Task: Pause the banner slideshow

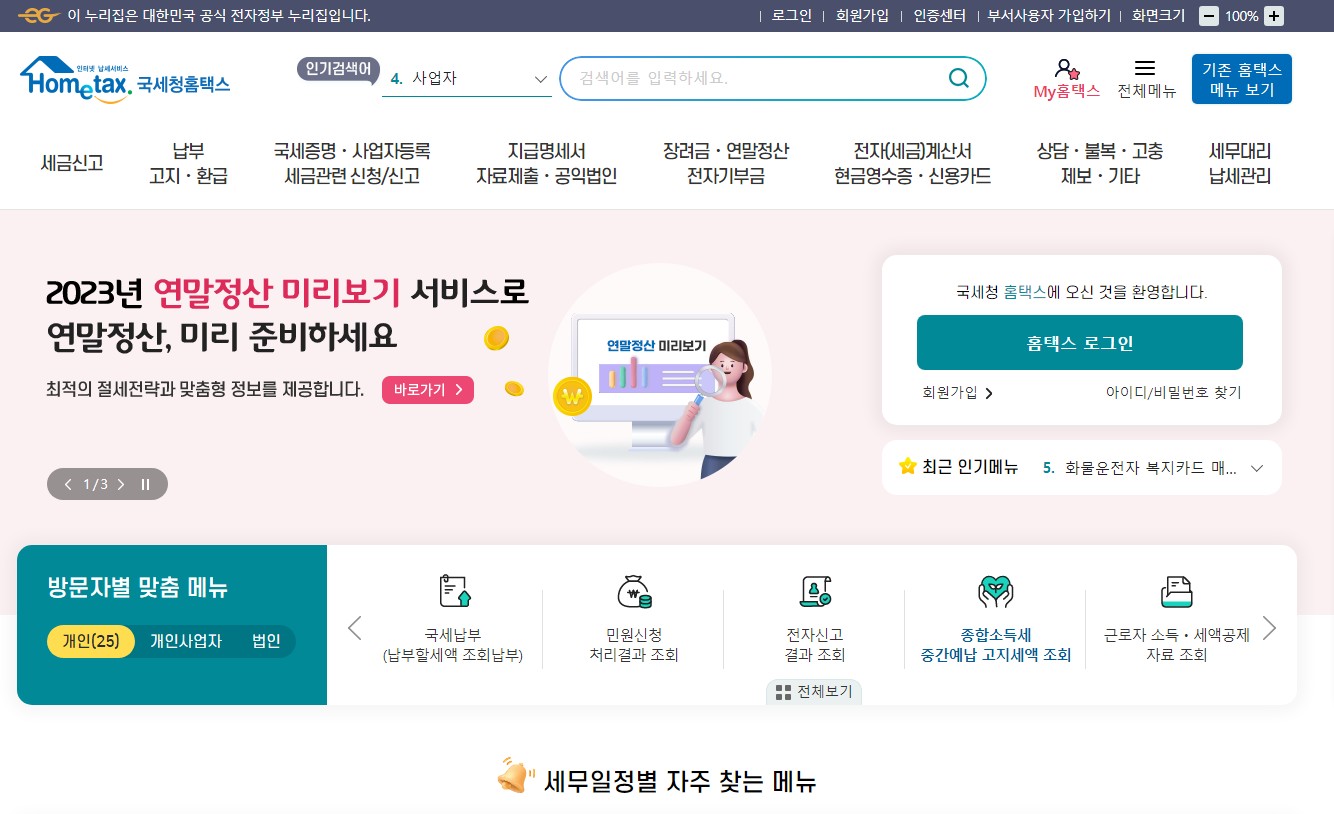Action: click(x=145, y=484)
